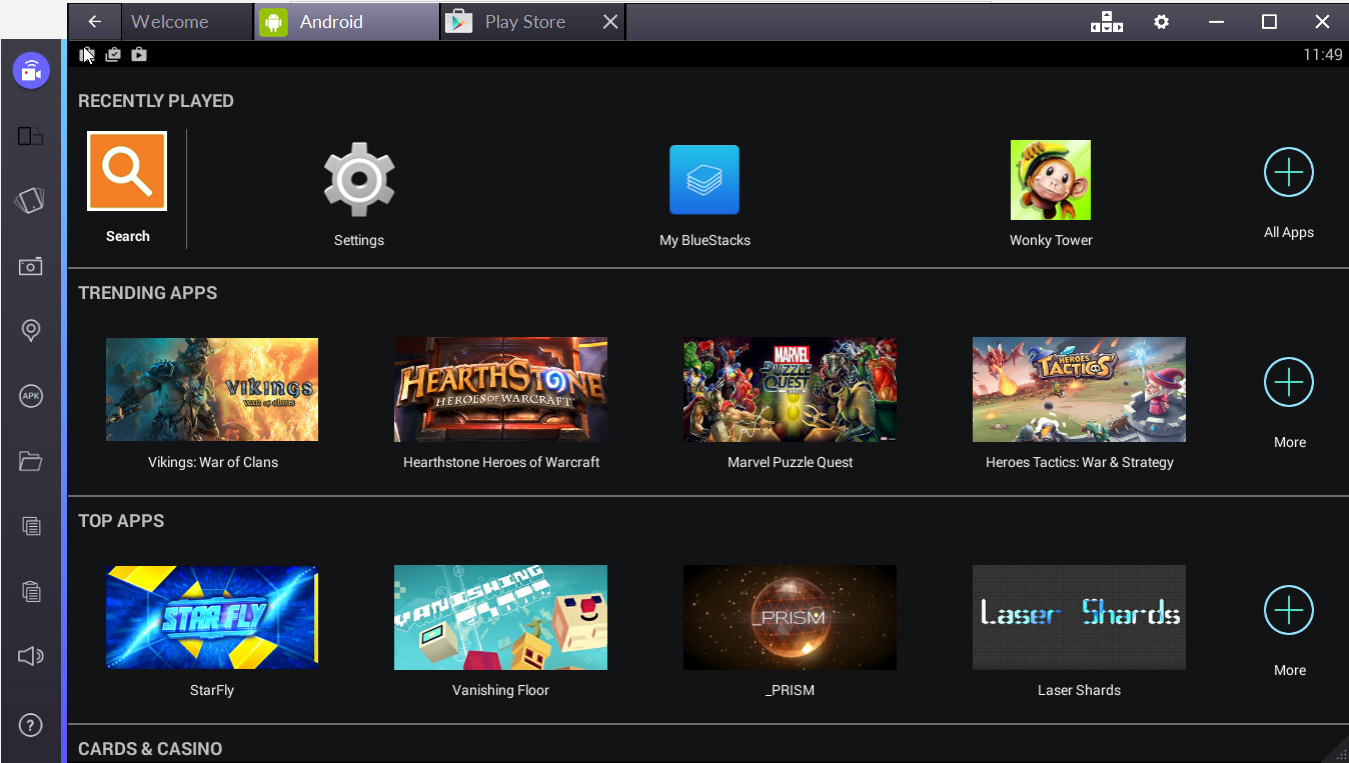Viewport: 1349px width, 763px height.
Task: Open Laser Shards thumbnail
Action: 1079,618
